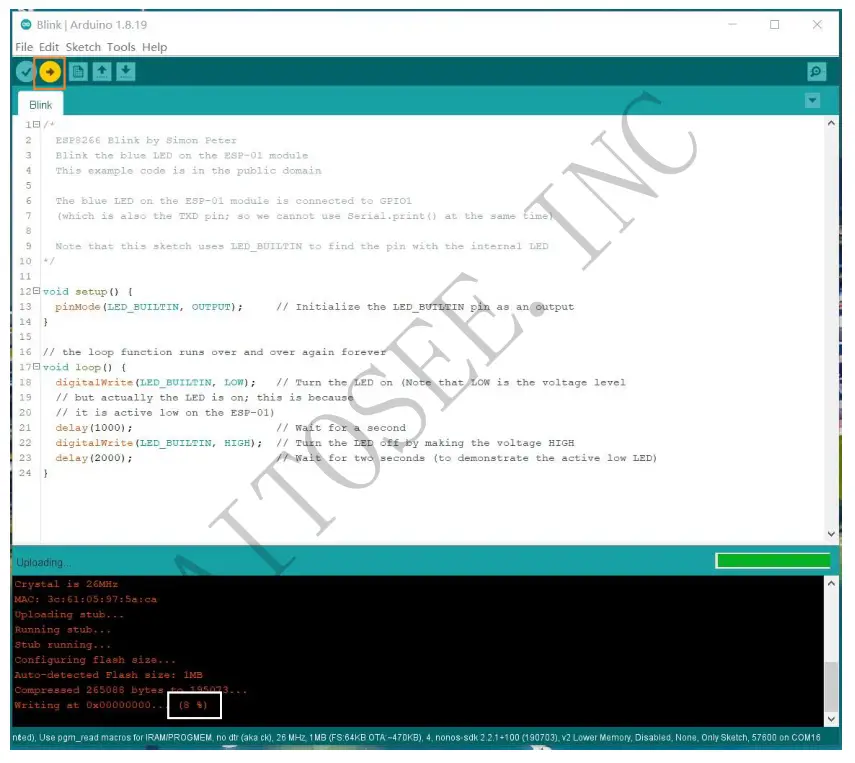Open the Tools menu

click(122, 47)
